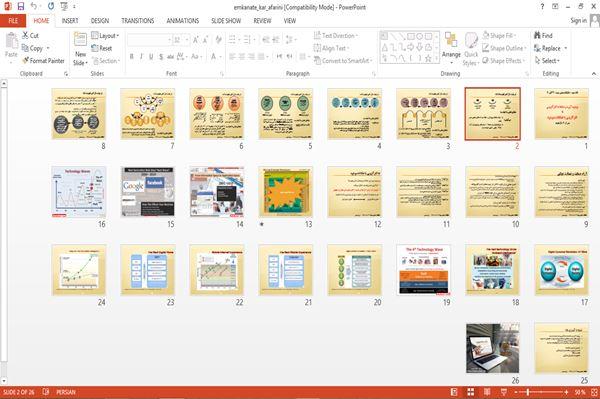This screenshot has width=600, height=399.
Task: Click the scroll-down arrow of the scrollbar
Action: (4, 381)
